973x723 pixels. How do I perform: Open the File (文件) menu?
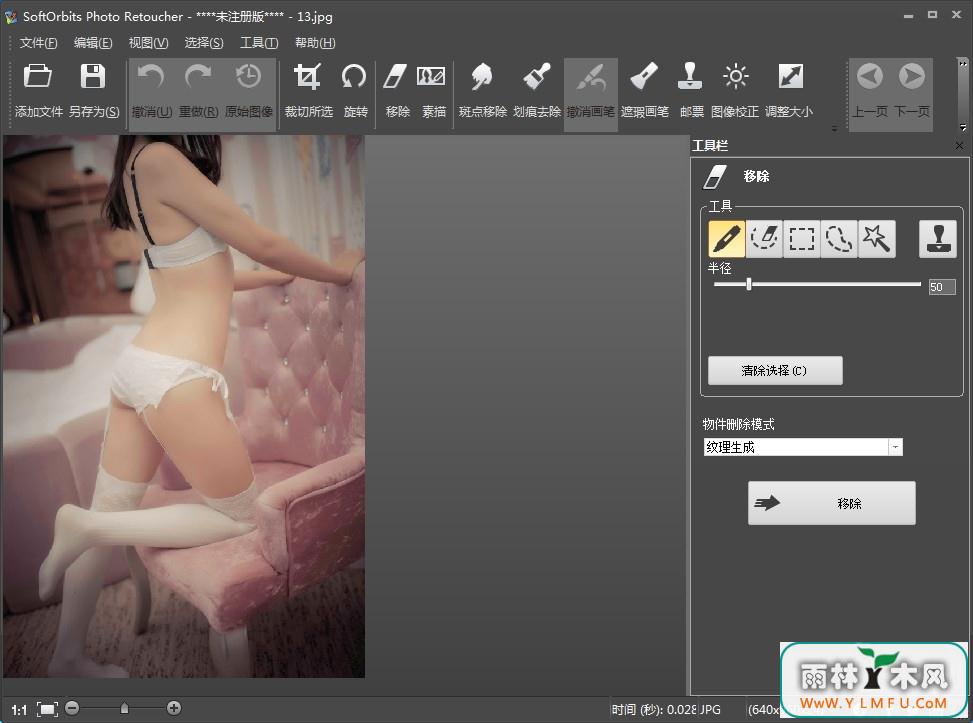38,42
